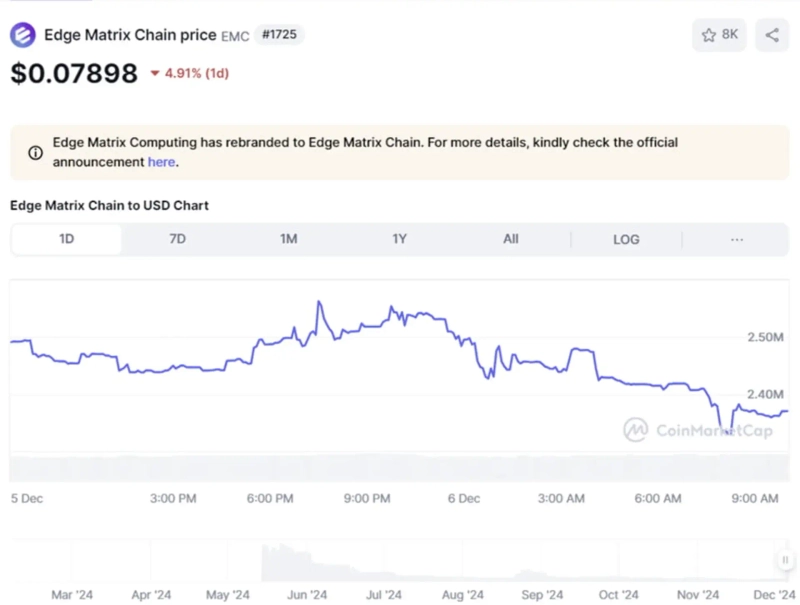Click the EMC ticker symbol
This screenshot has width=800, height=605.
235,36
